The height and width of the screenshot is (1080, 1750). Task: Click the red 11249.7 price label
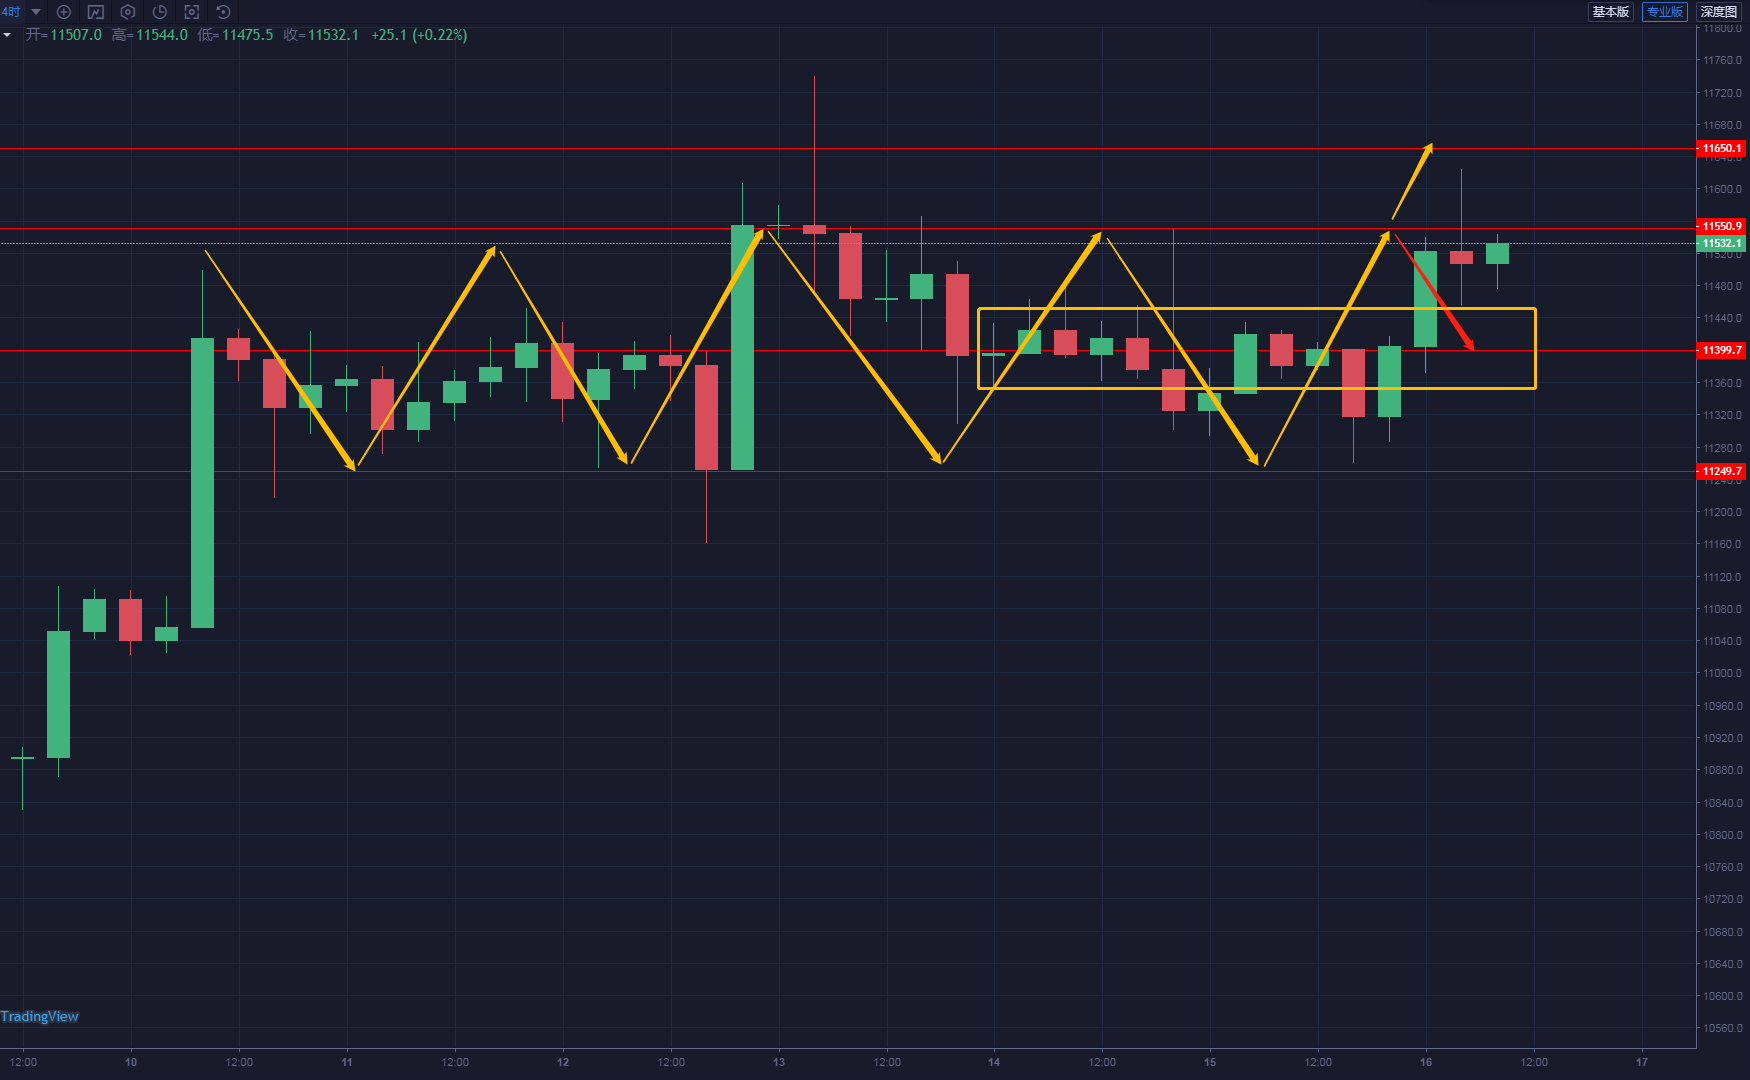pos(1721,471)
